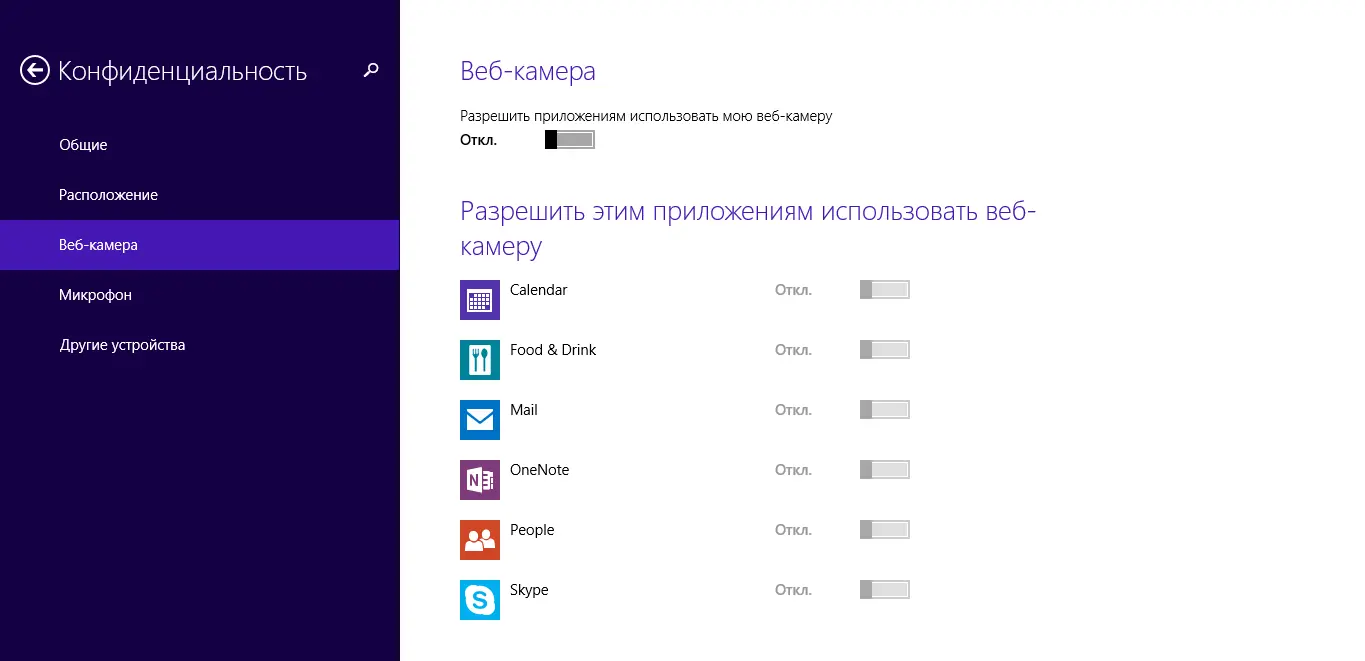Switch People webcam access toggle
Image resolution: width=1365 pixels, height=661 pixels.
[x=884, y=530]
